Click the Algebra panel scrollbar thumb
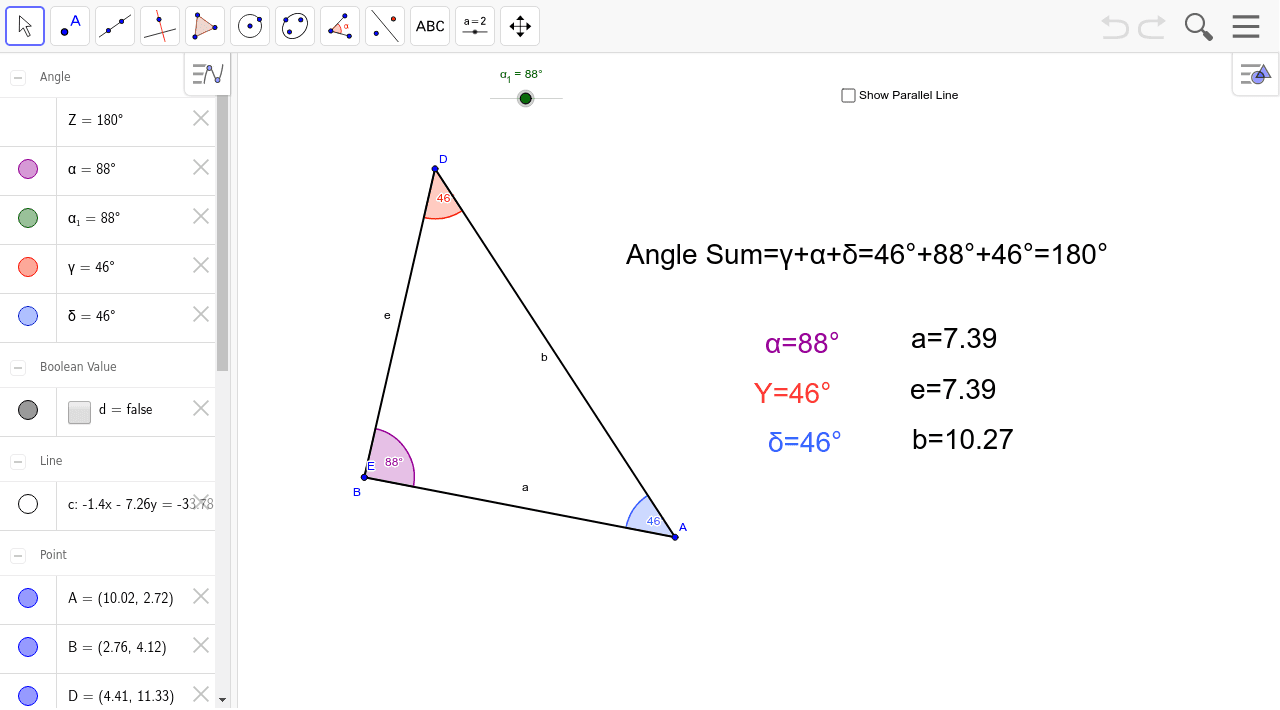 coord(223,232)
